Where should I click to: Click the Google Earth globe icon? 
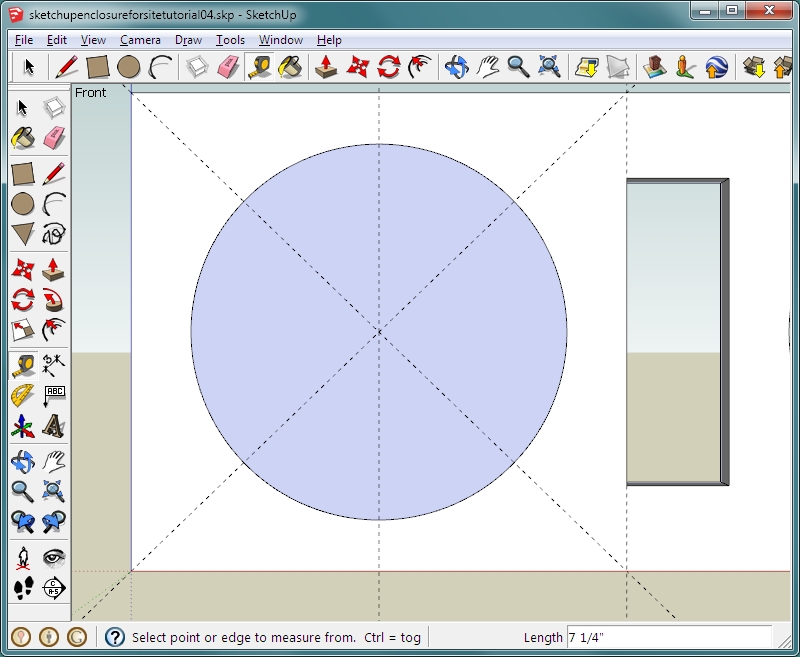tap(716, 67)
